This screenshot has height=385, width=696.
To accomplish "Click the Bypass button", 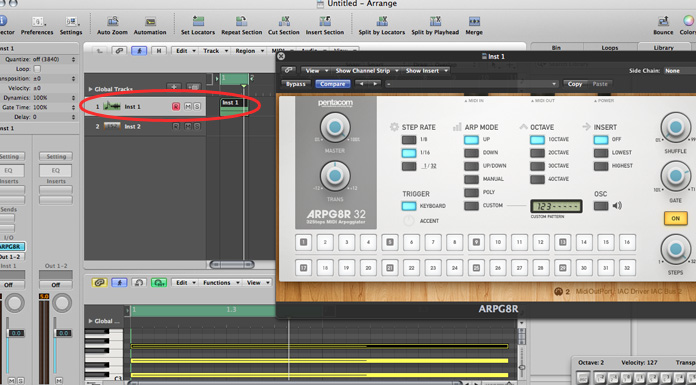I will [296, 84].
